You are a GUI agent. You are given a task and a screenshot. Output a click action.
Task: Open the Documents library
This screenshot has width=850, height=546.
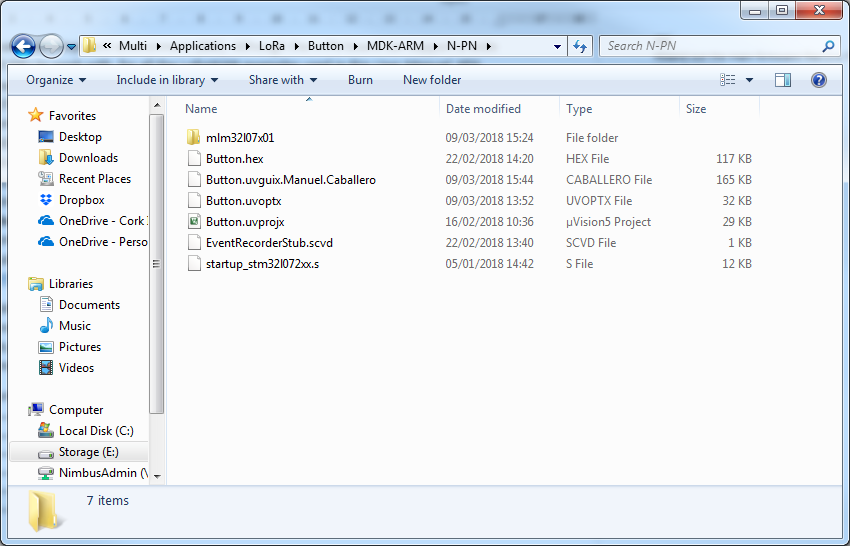pyautogui.click(x=89, y=305)
